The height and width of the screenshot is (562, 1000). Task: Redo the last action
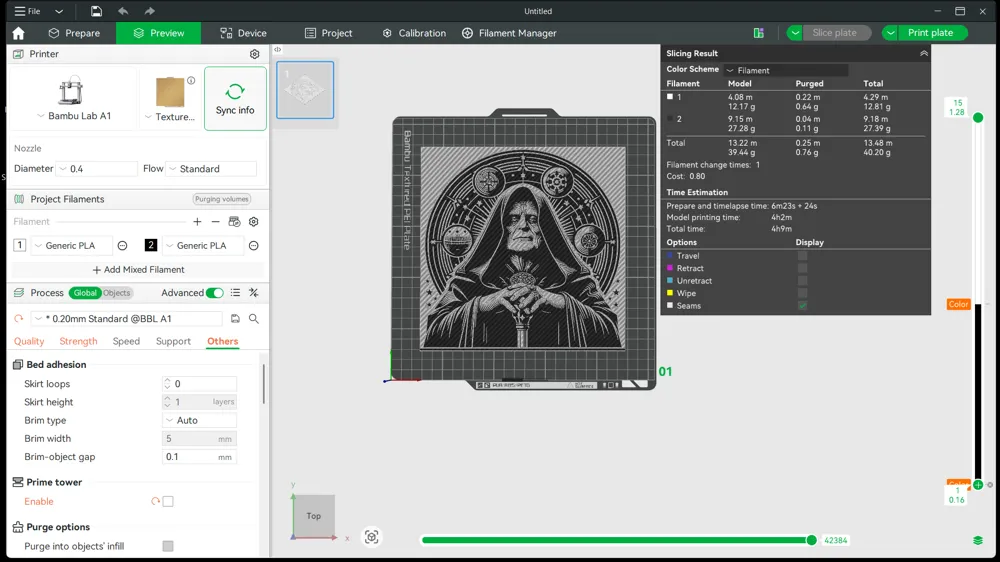pyautogui.click(x=149, y=11)
